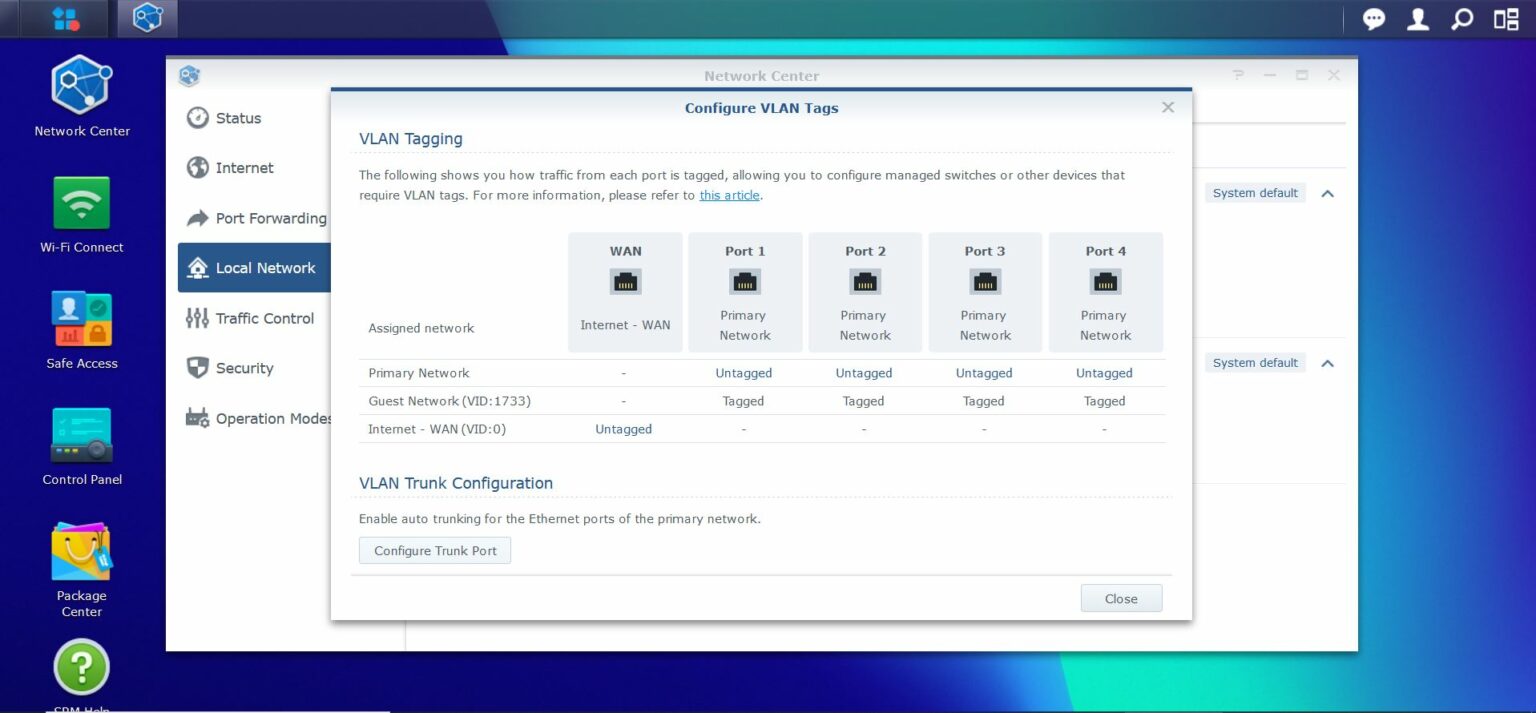This screenshot has height=713, width=1536.
Task: Click the search magnifier icon
Action: point(1462,19)
